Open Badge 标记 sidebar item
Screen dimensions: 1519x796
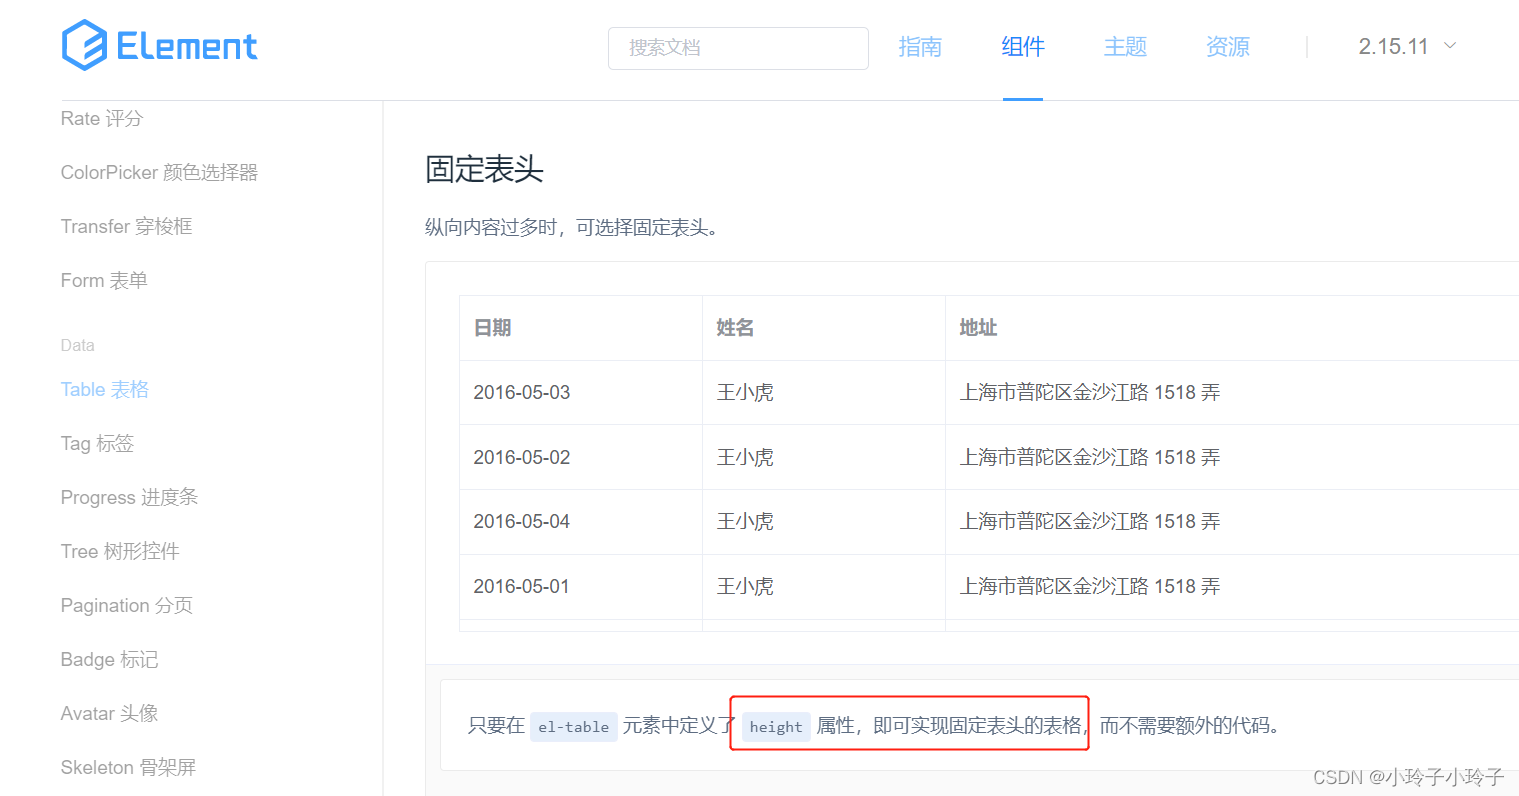109,659
